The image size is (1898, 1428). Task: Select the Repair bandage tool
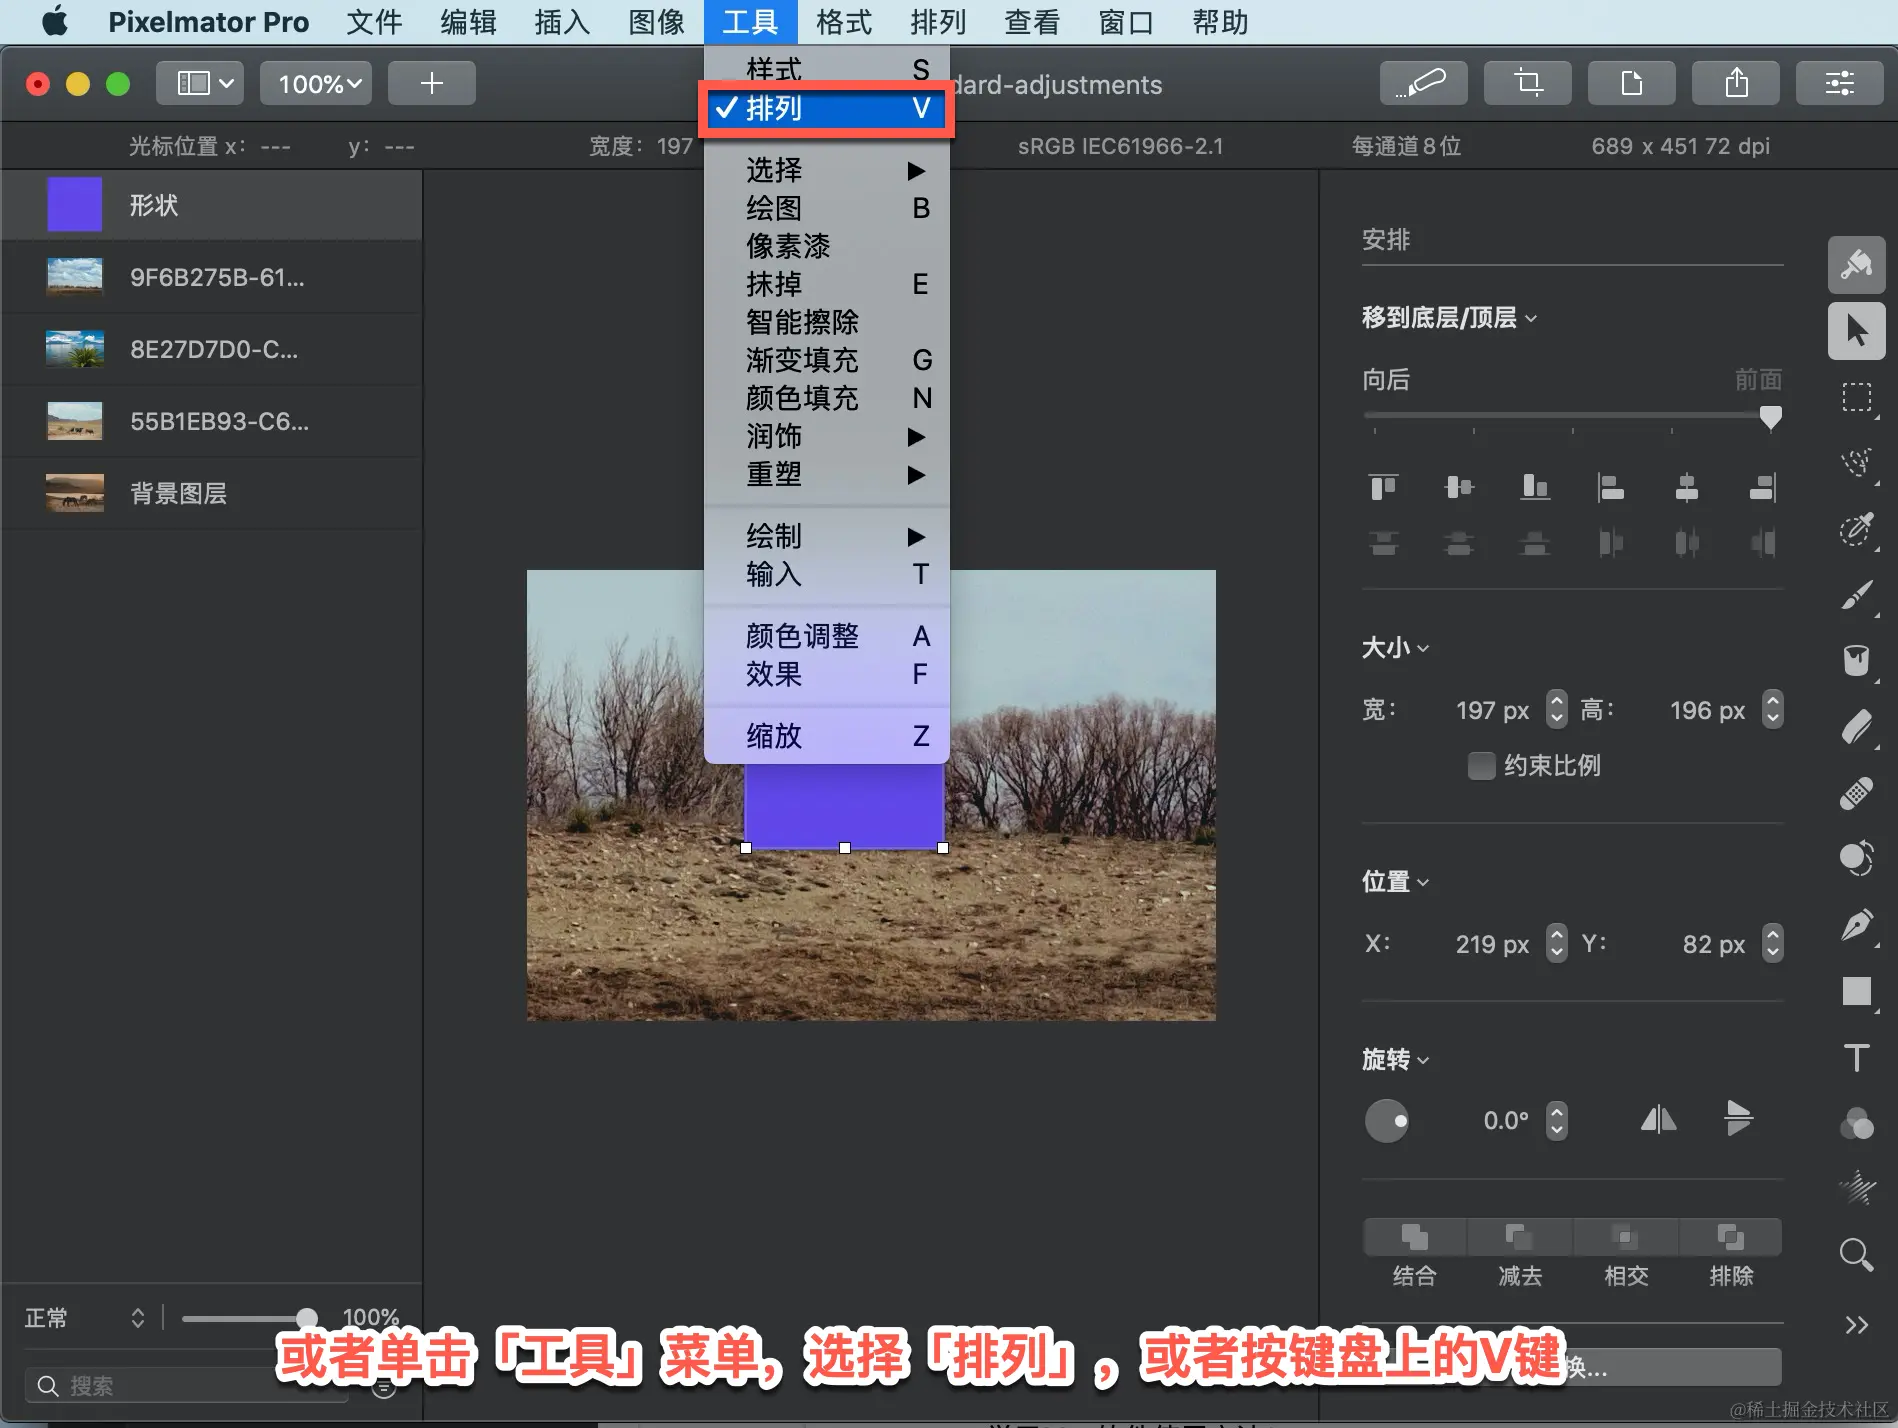coord(1857,793)
